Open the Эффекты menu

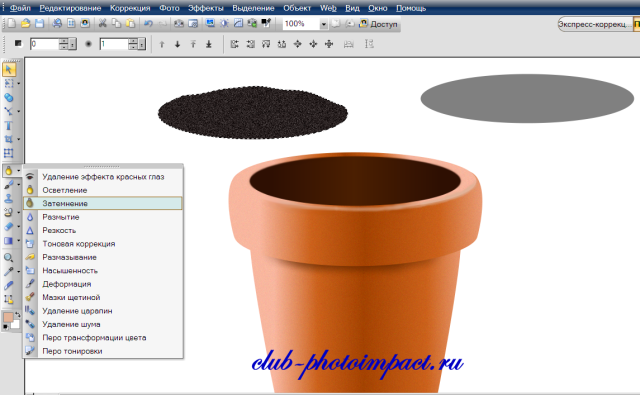(206, 8)
